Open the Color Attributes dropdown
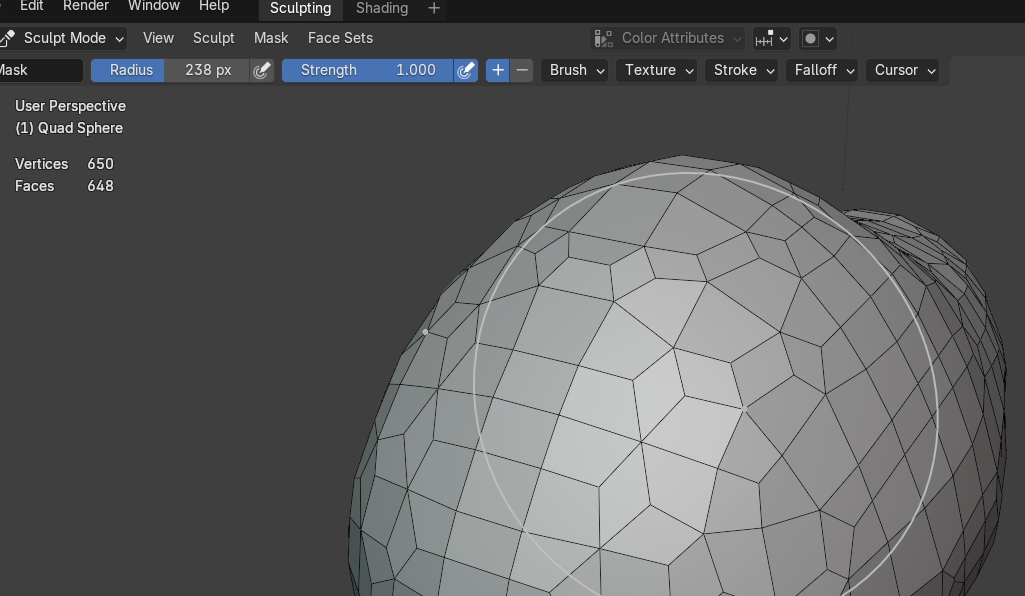1025x596 pixels. (x=667, y=39)
